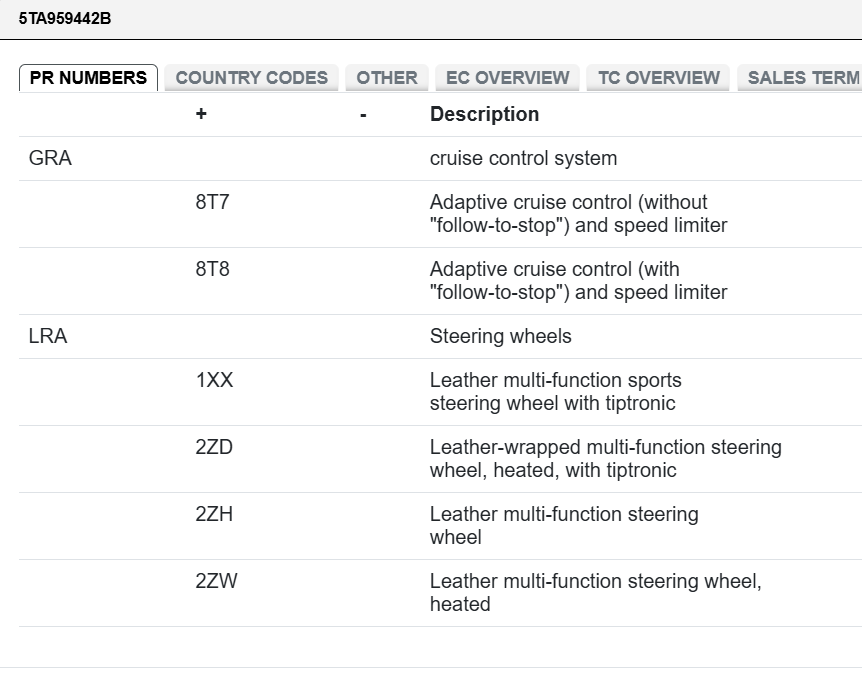Open the EC OVERVIEW tab
The image size is (862, 686).
(x=507, y=78)
